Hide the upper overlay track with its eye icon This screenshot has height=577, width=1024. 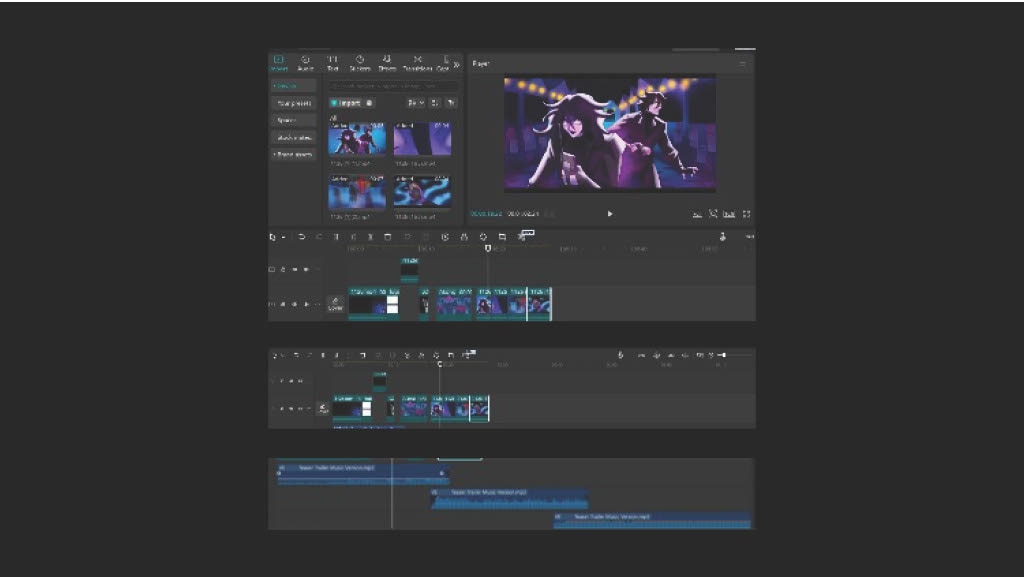click(x=295, y=269)
